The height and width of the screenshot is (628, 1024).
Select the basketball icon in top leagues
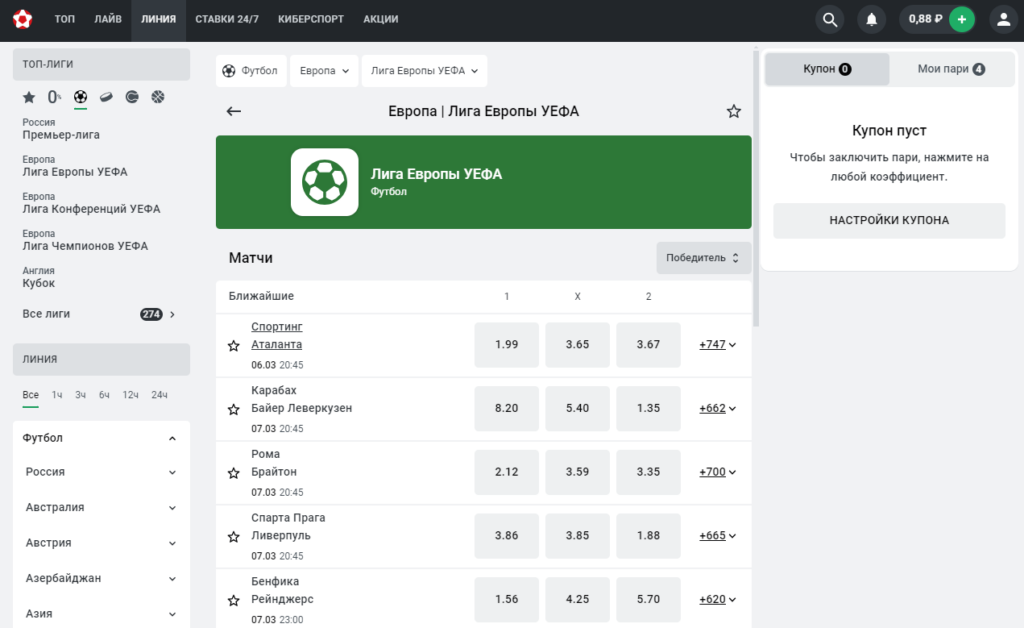point(158,97)
